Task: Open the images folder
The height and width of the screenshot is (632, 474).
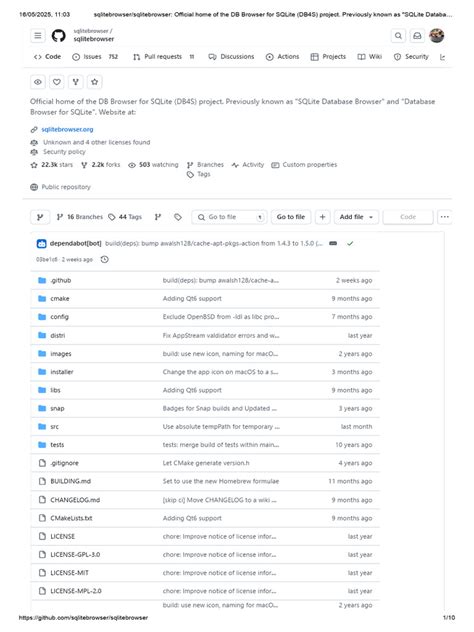Action: tap(61, 354)
